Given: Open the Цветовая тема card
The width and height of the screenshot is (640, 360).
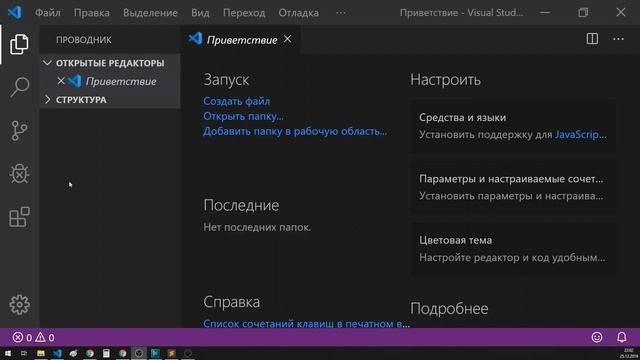Looking at the screenshot, I should pyautogui.click(x=513, y=249).
